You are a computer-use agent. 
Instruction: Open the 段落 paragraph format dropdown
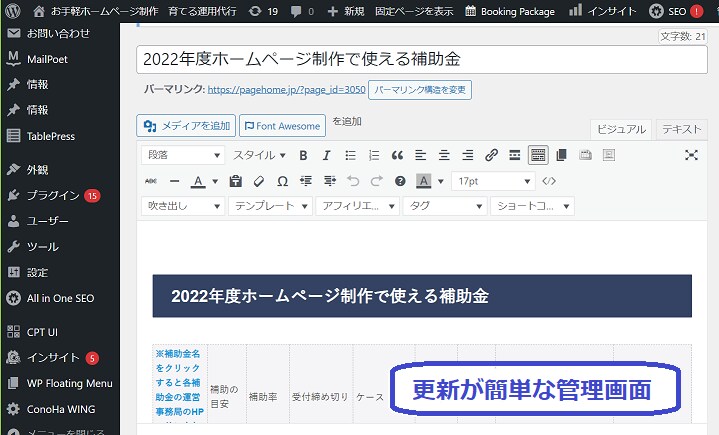click(183, 155)
